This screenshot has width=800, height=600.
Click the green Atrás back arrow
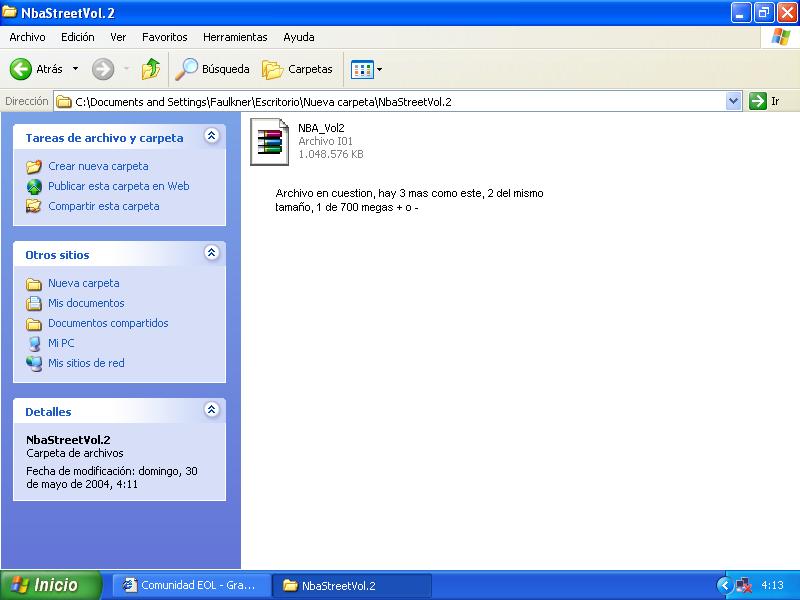tap(21, 69)
